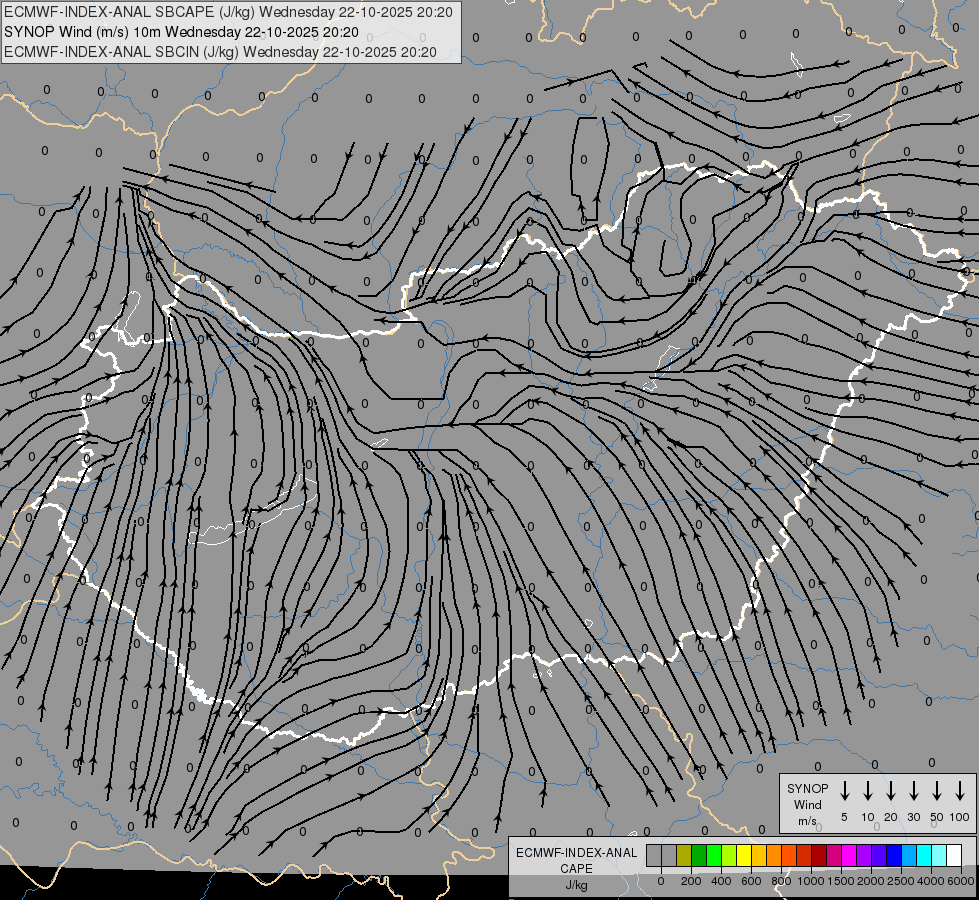The height and width of the screenshot is (900, 979).
Task: Pick the sky blue CAPE swatch after 2500
Action: point(910,855)
